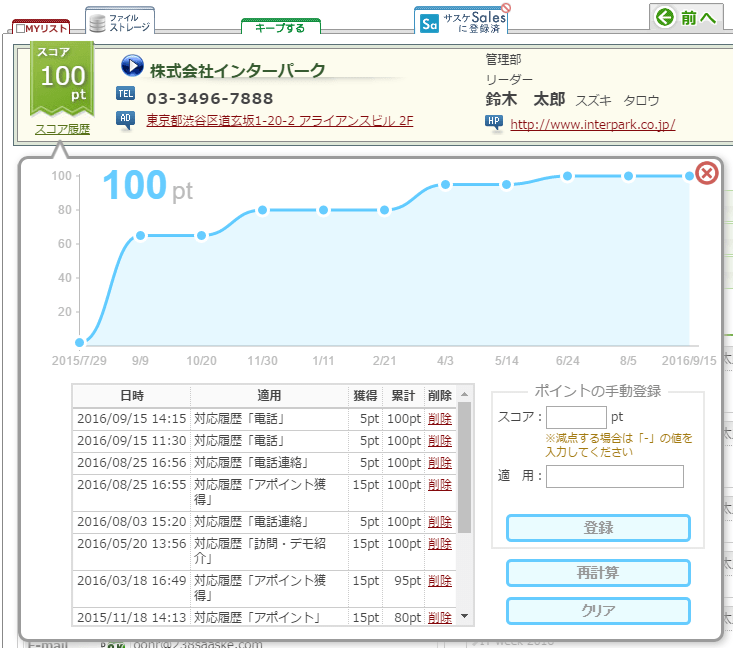Click the 日時 column header

[x=132, y=396]
